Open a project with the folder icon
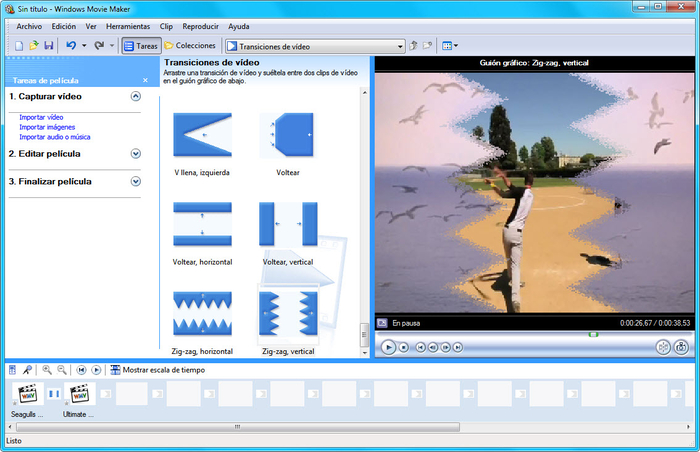 click(x=33, y=46)
